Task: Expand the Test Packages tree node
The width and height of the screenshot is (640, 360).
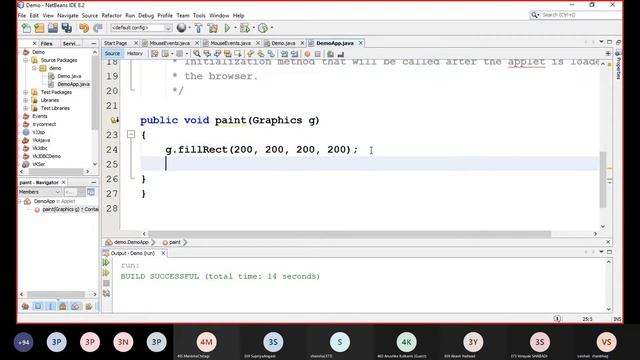Action: [26, 92]
